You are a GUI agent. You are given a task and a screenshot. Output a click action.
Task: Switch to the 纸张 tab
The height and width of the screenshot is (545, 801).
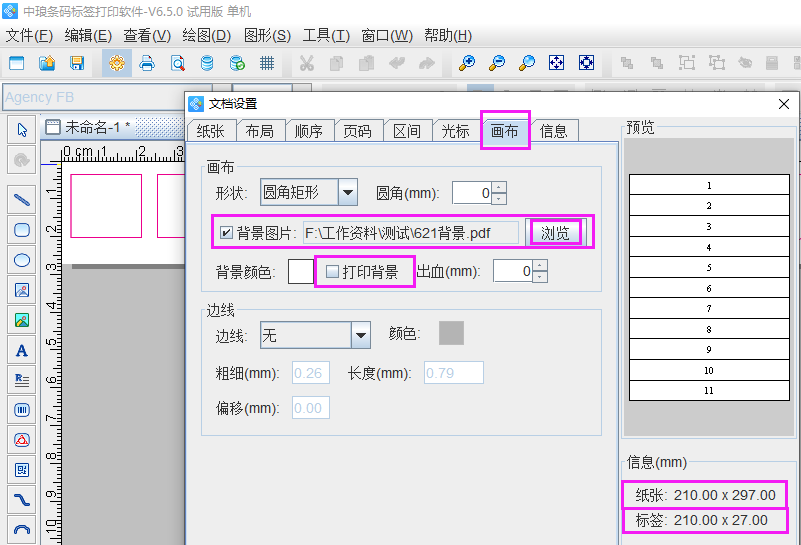pos(210,131)
